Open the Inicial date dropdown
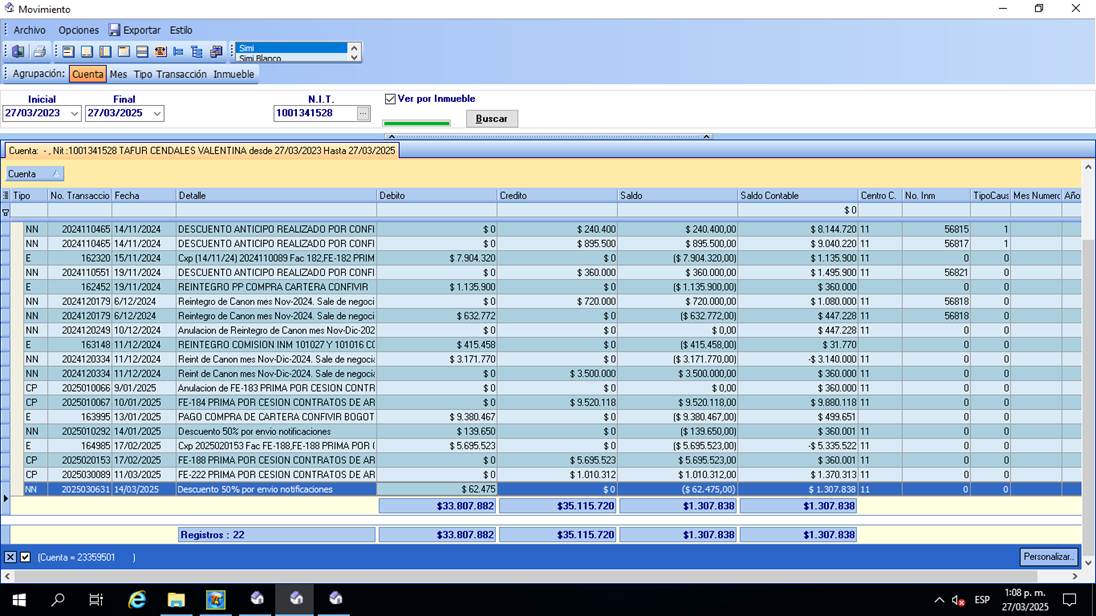The width and height of the screenshot is (1096, 616). tap(74, 114)
